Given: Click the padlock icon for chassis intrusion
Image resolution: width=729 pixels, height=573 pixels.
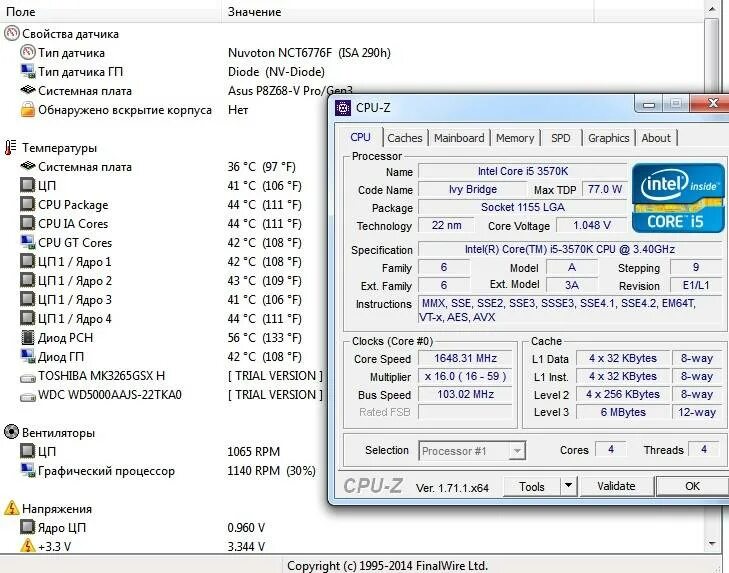Looking at the screenshot, I should tap(28, 110).
